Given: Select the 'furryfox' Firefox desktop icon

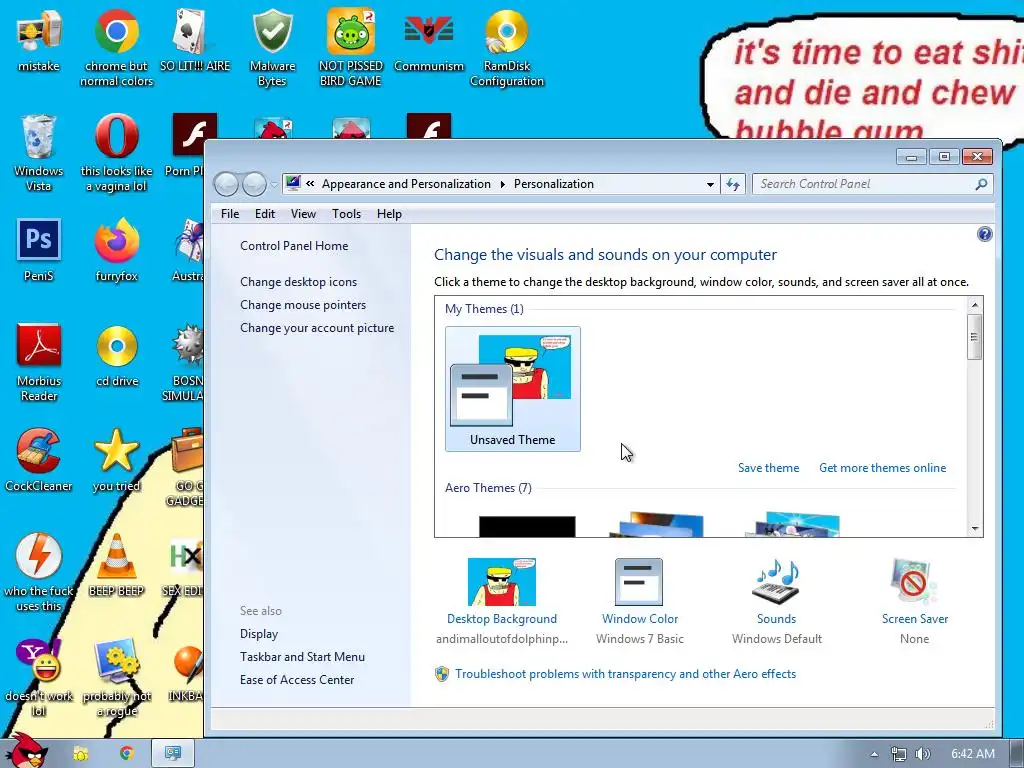Looking at the screenshot, I should [116, 251].
